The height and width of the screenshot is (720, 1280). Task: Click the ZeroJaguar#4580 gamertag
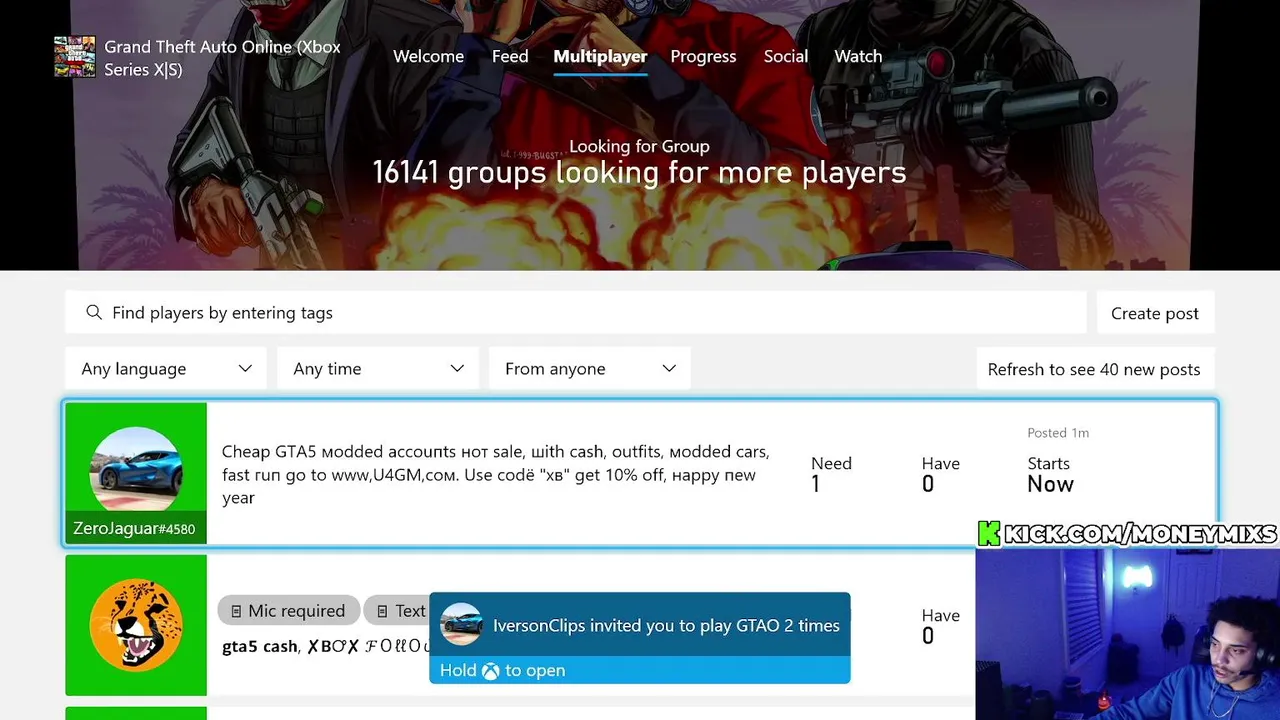(x=134, y=528)
